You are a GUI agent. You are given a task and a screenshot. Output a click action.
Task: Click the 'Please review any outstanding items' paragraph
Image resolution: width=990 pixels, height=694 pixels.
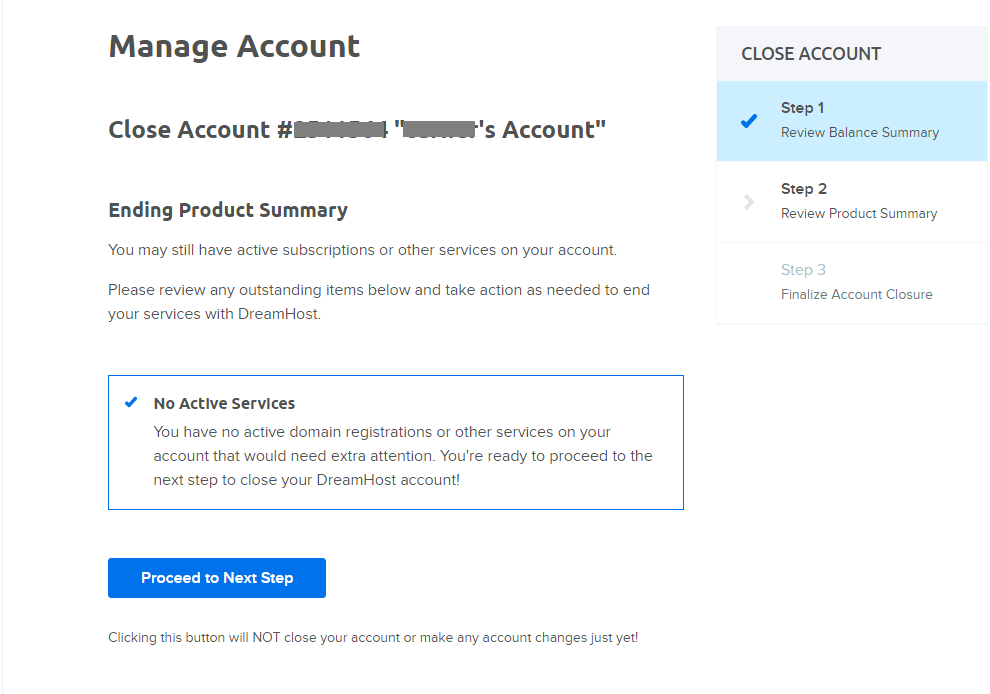coord(378,301)
